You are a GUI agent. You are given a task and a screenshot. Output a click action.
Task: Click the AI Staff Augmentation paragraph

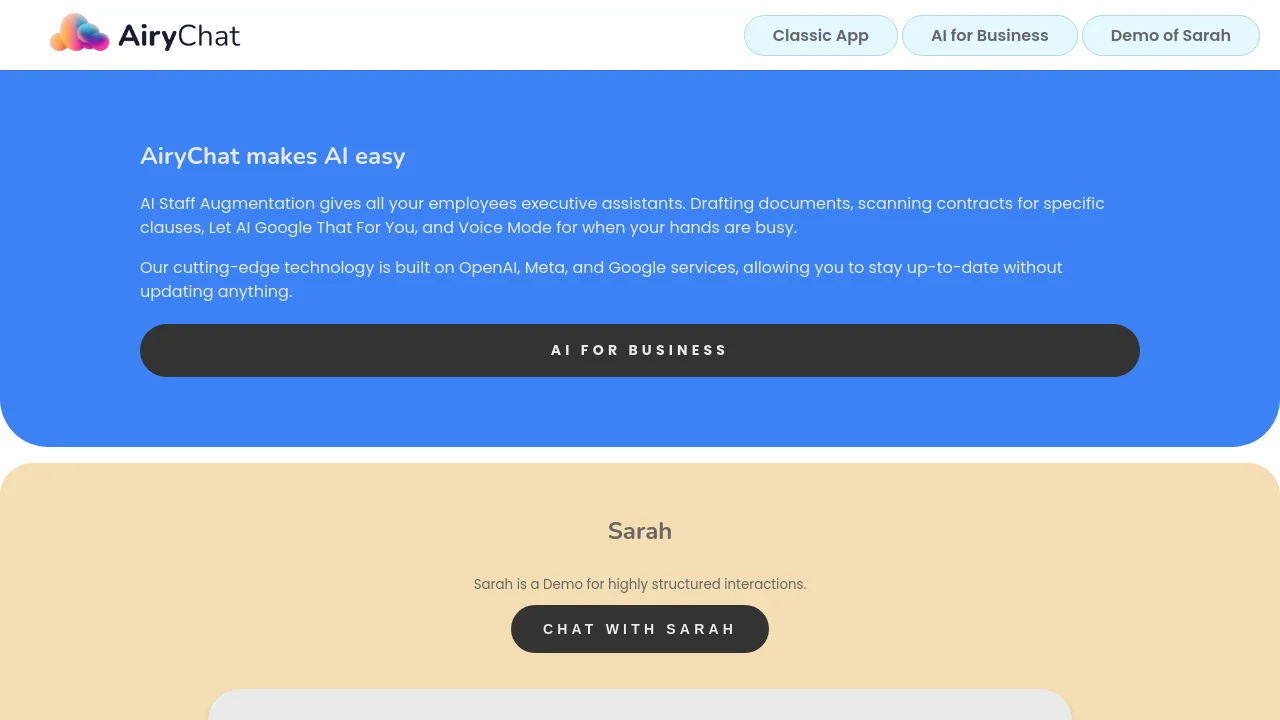point(622,215)
